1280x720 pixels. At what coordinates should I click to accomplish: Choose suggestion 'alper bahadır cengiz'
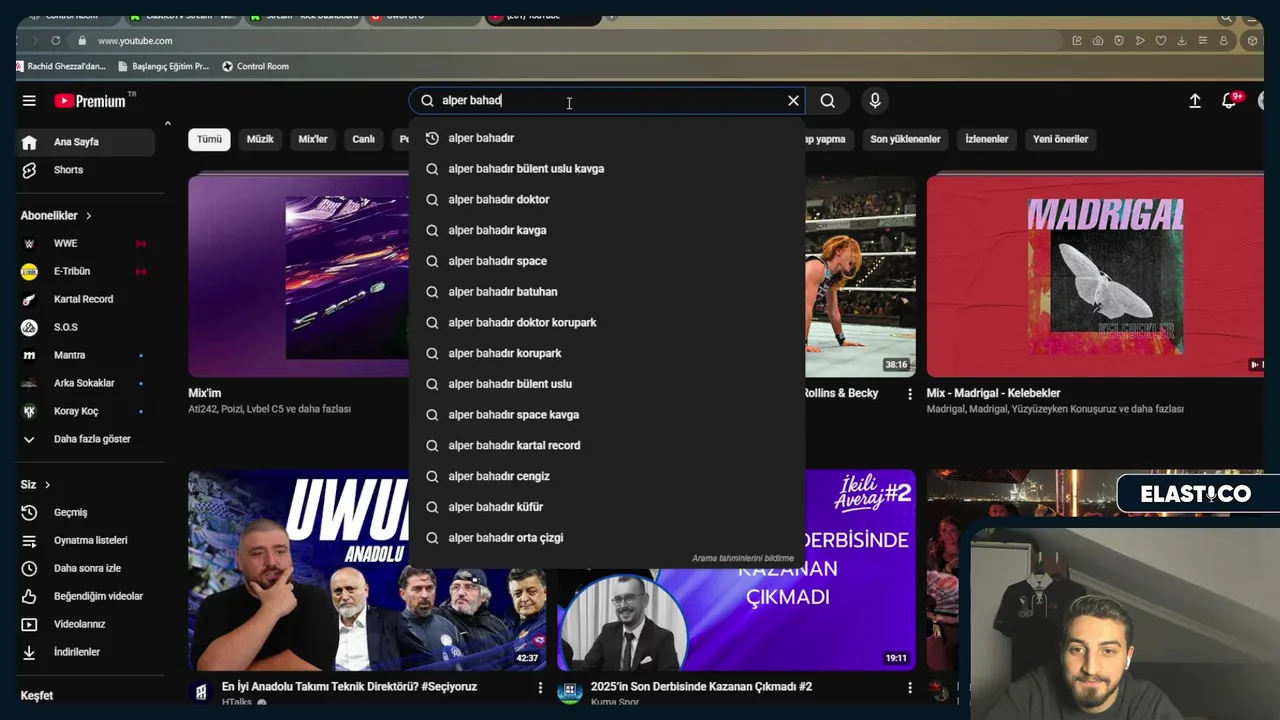click(607, 476)
